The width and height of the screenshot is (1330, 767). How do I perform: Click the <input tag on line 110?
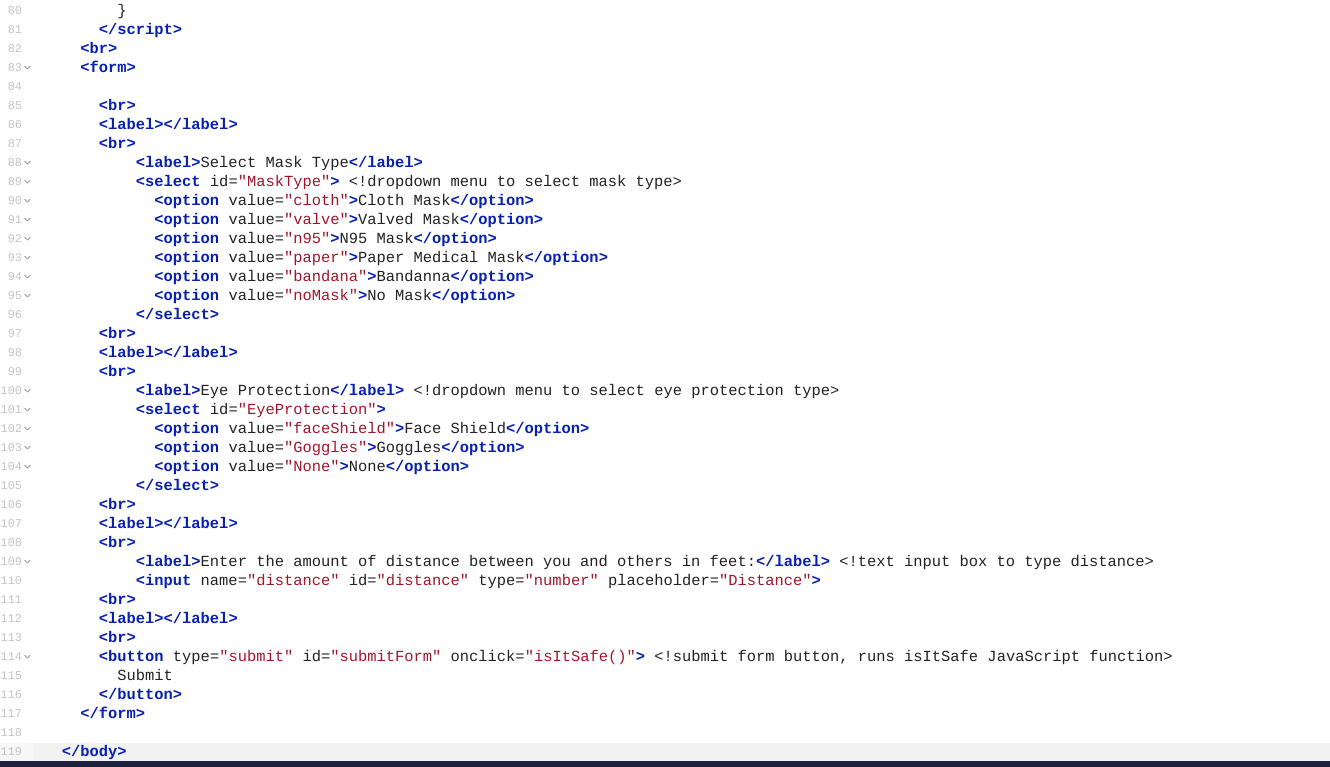[164, 581]
